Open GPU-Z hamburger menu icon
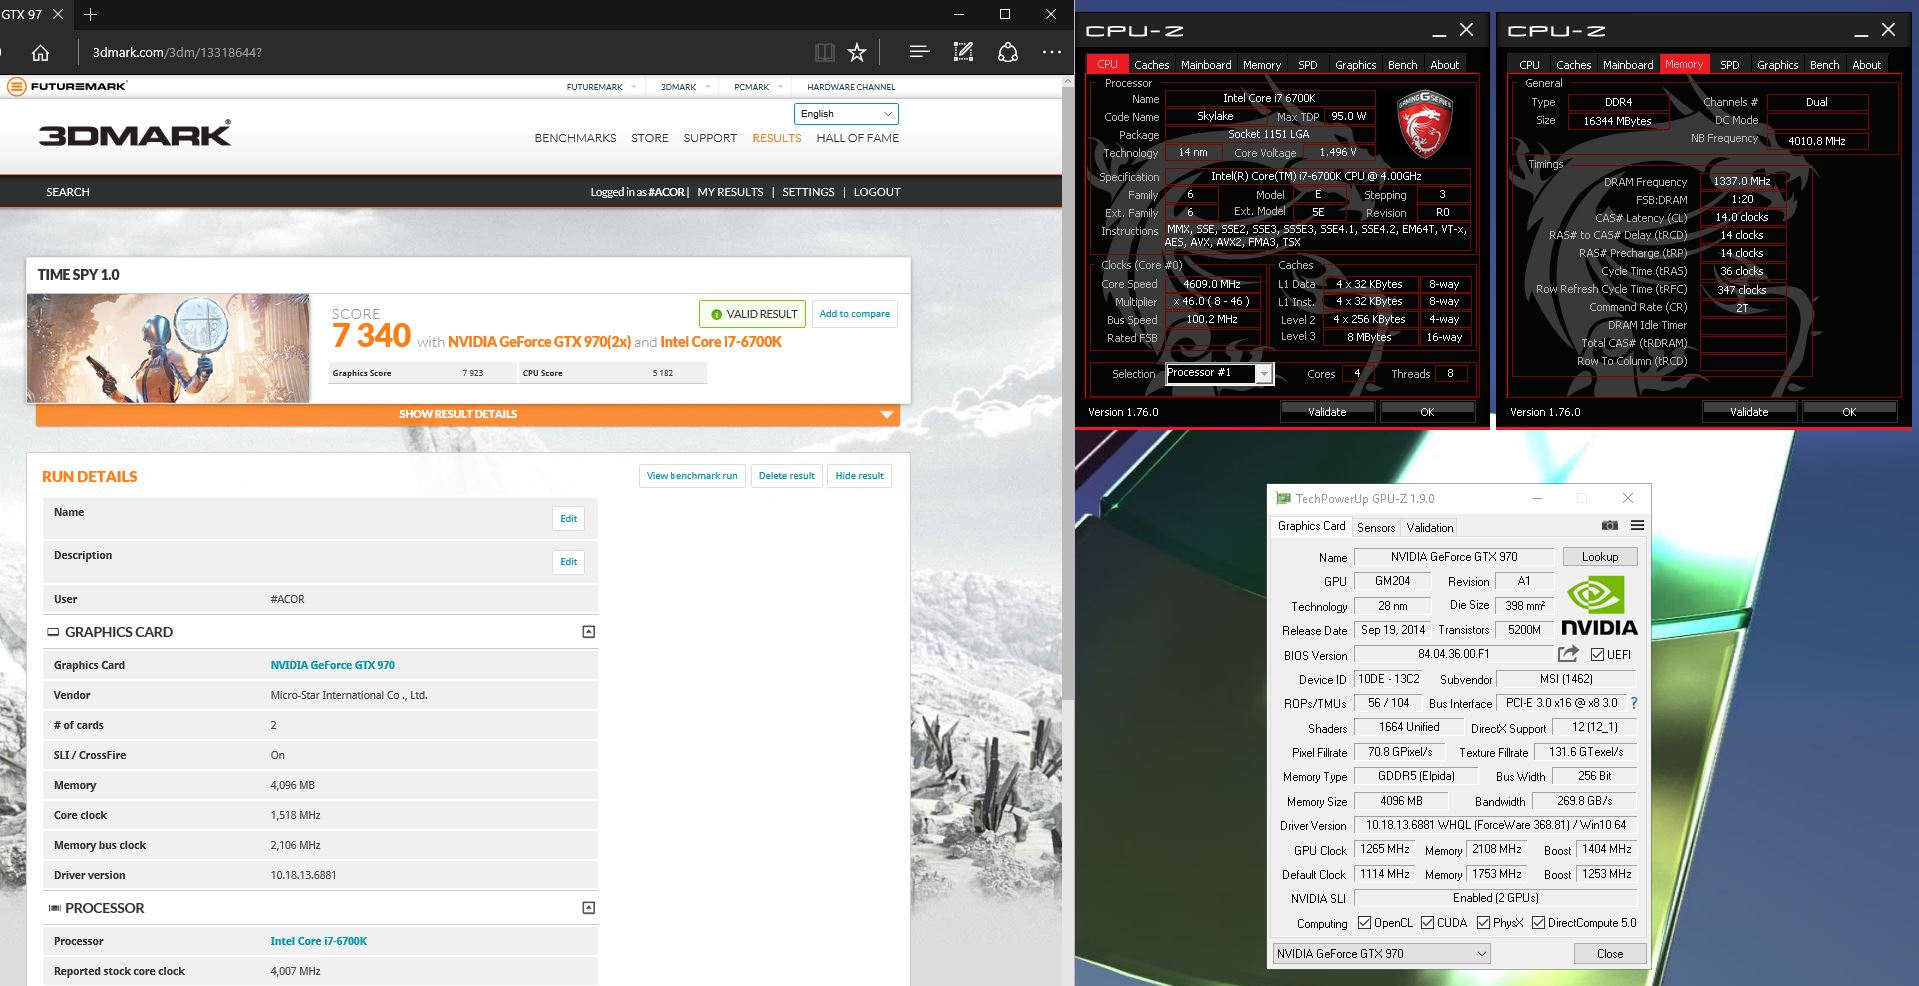The width and height of the screenshot is (1919, 986). click(x=1637, y=525)
